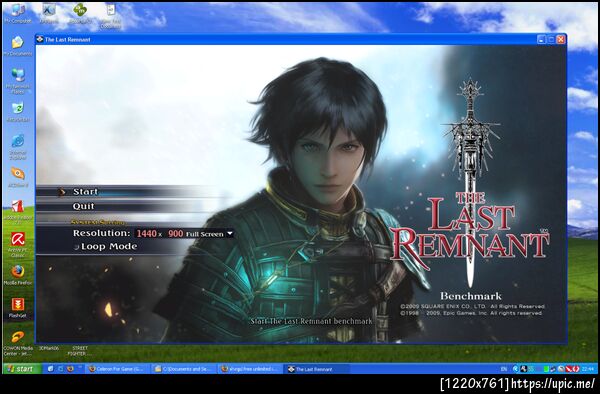Switch to the third Firefox taskbar button
600x394 pixels.
pos(249,369)
